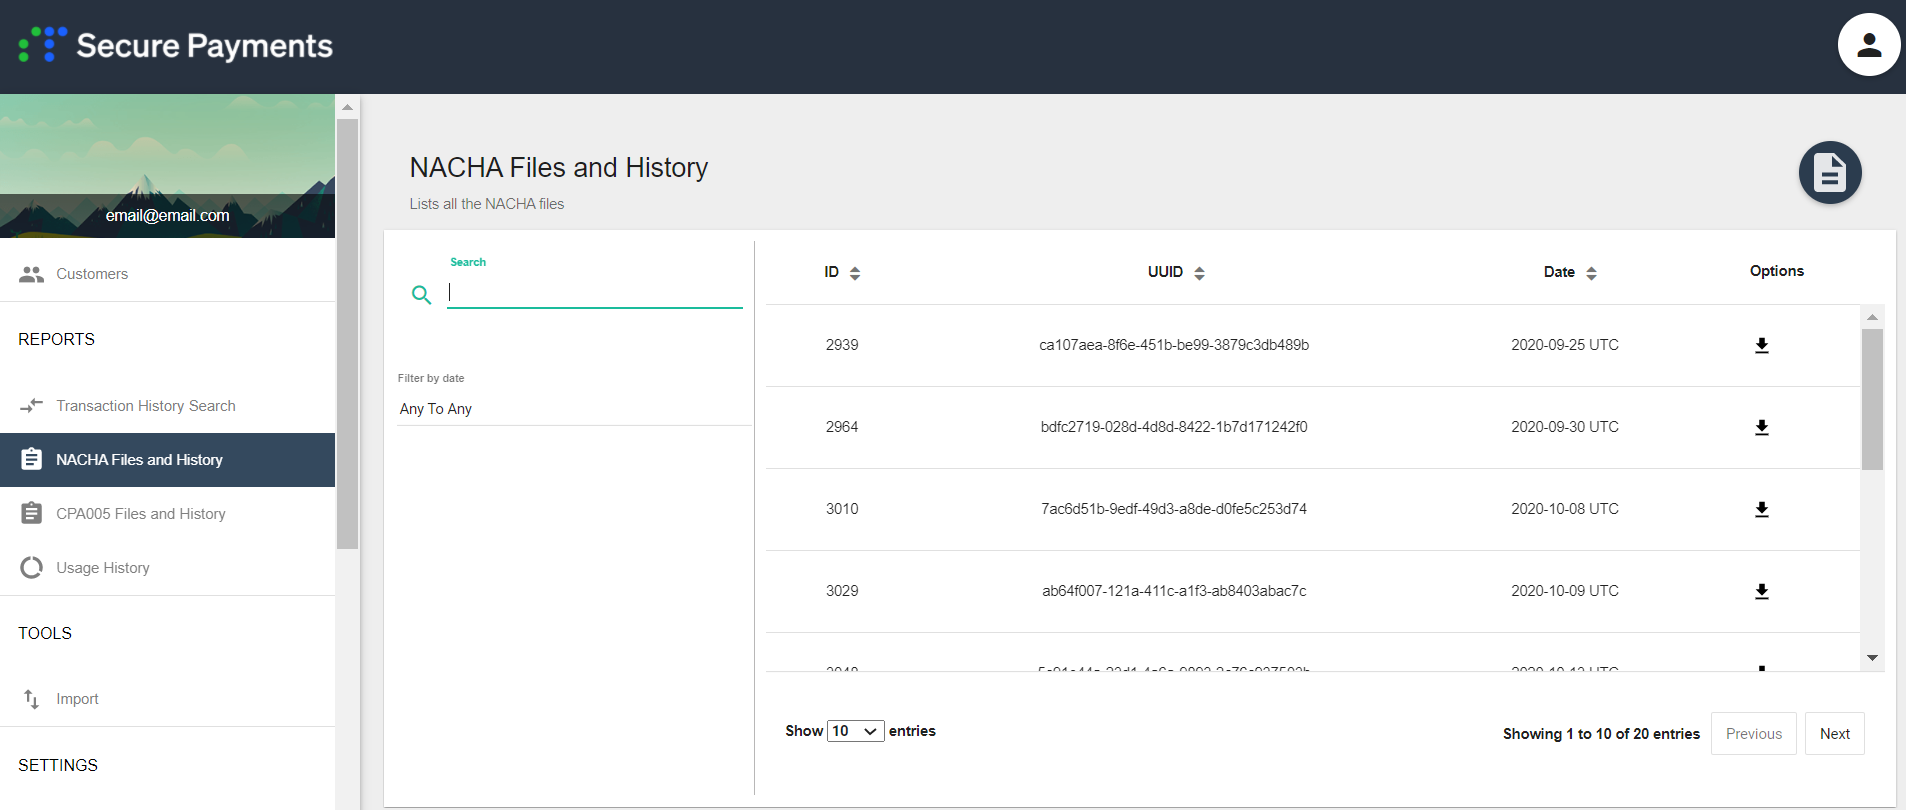Click the round document button by the page title

(1830, 172)
